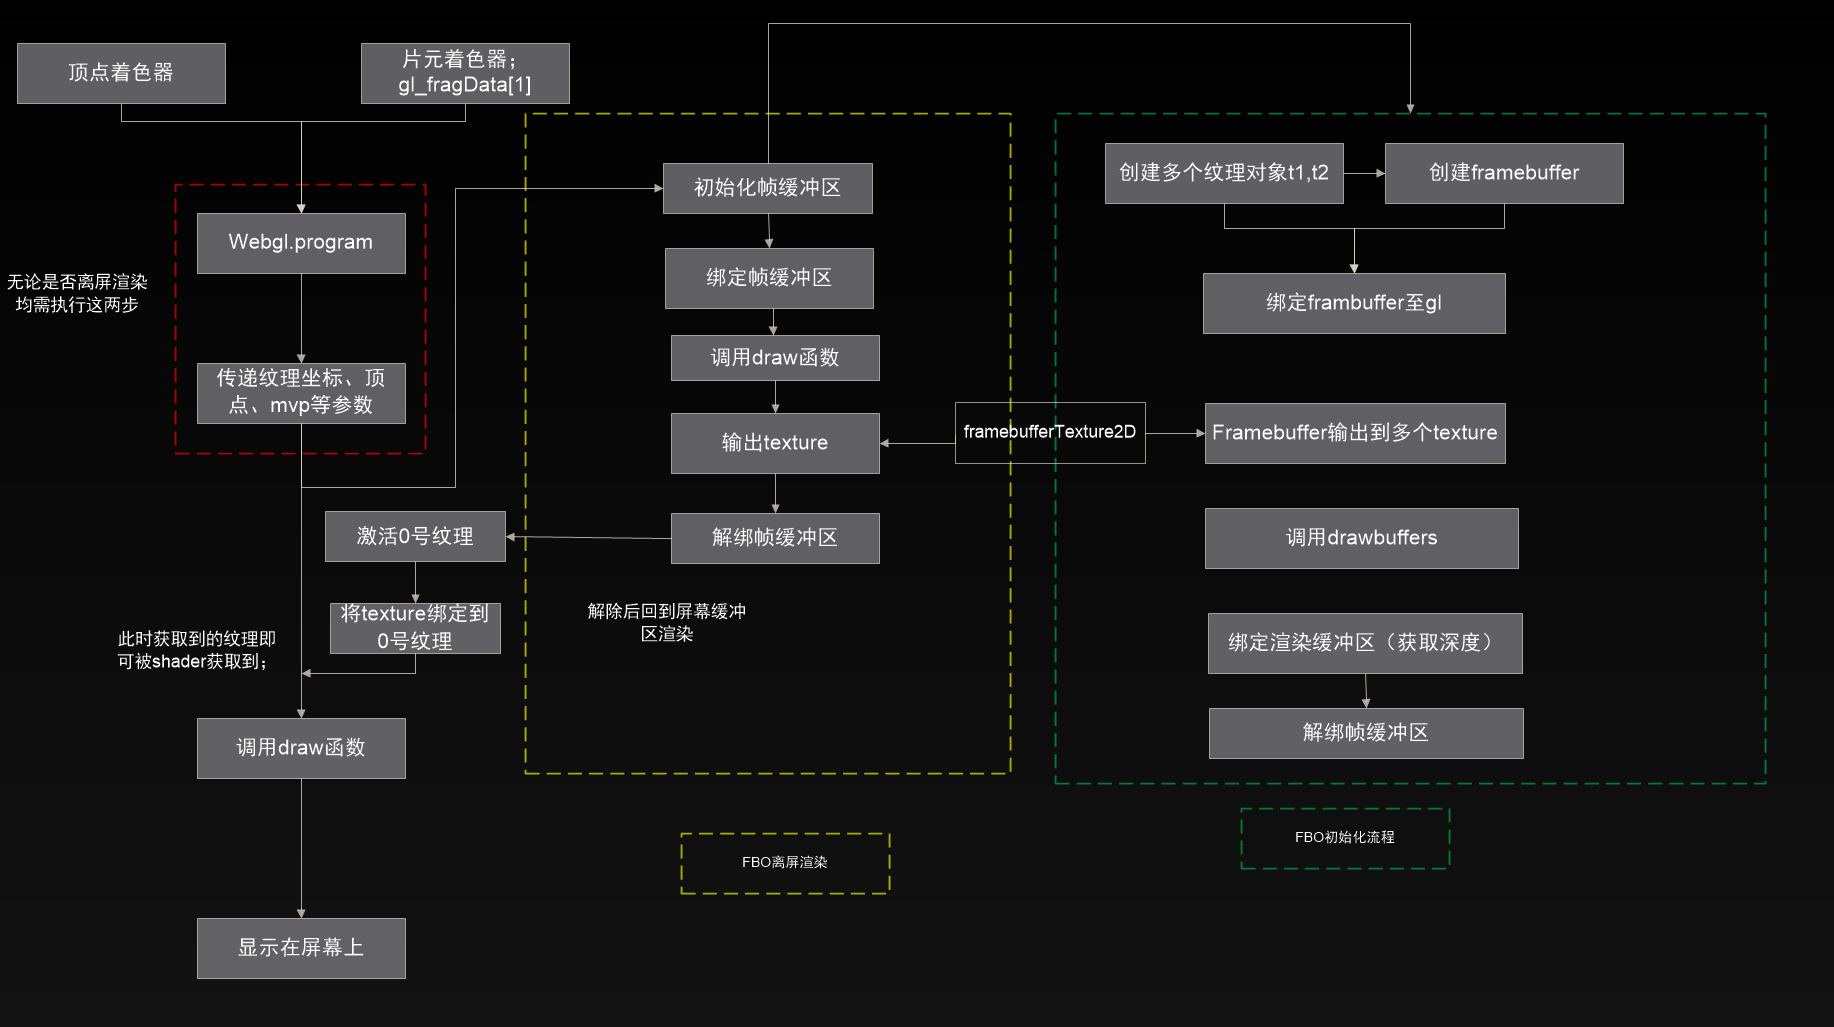Select the framebufferTexture2D connector label
The width and height of the screenshot is (1834, 1027).
[1050, 432]
